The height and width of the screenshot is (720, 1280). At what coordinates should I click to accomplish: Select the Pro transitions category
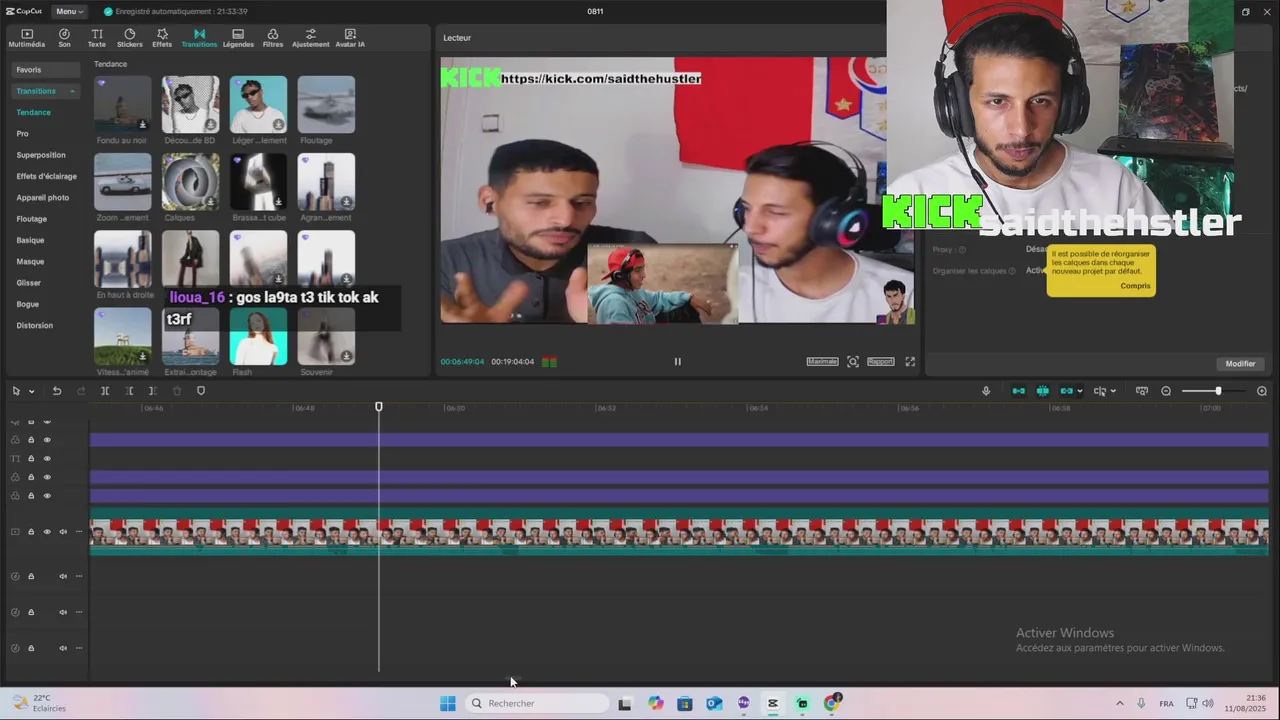click(22, 133)
